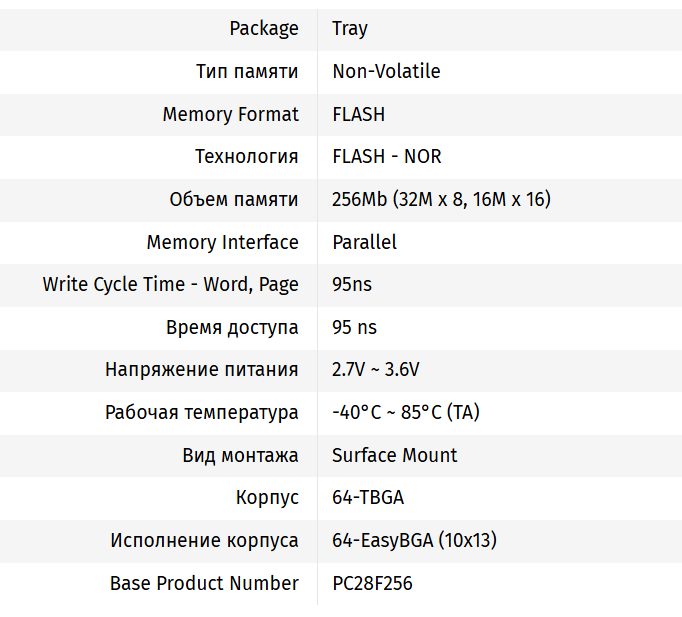Click the "Memory Interface" label

(x=222, y=242)
